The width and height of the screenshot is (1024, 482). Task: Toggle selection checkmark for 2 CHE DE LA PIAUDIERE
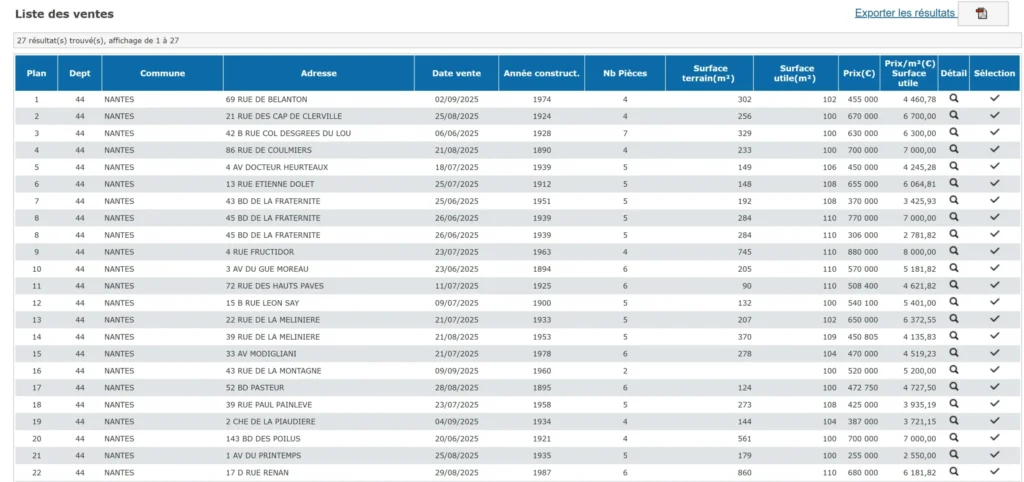coord(995,421)
